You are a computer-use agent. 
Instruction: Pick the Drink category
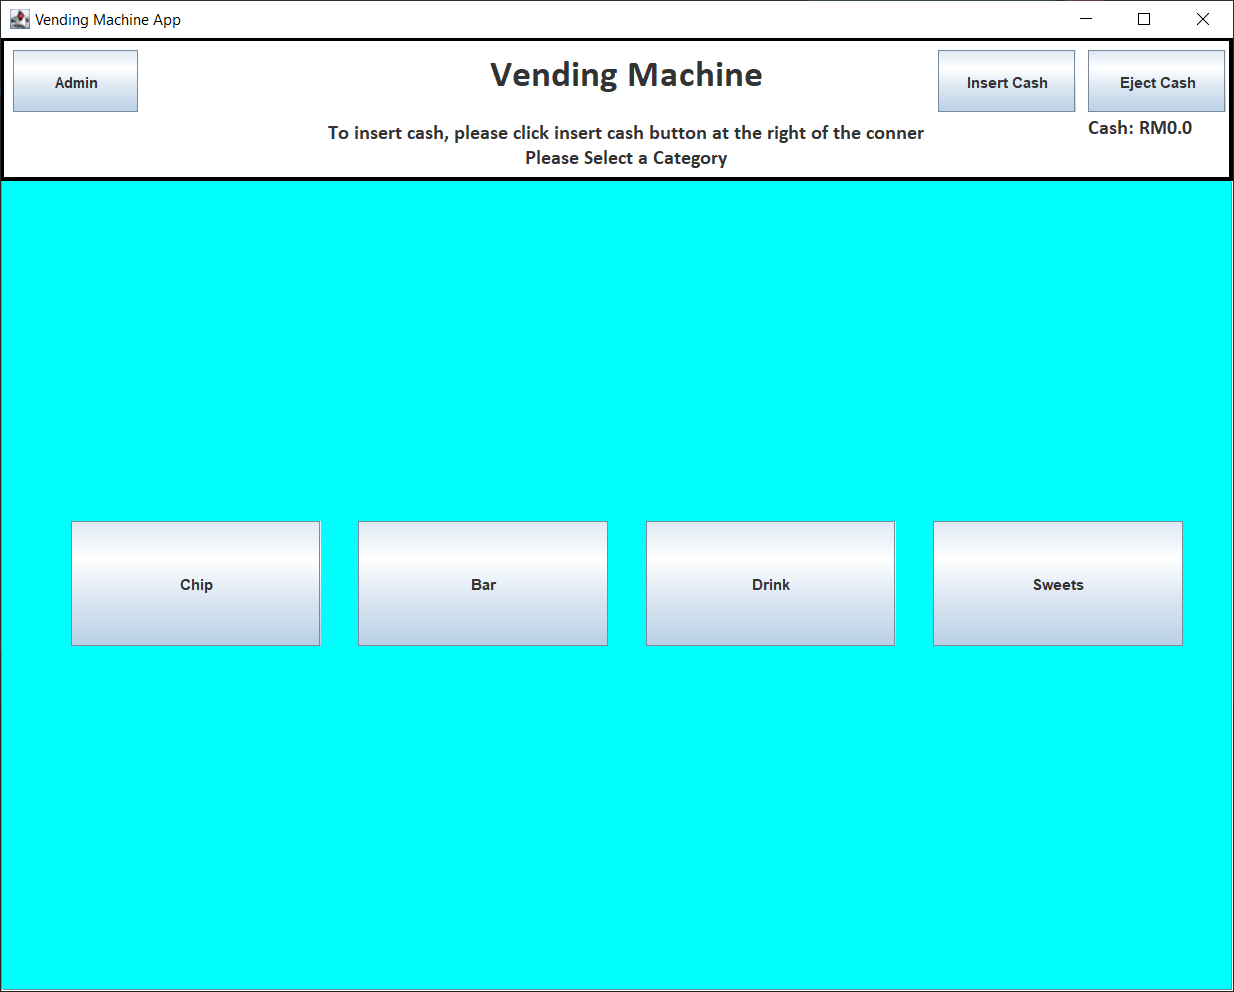coord(770,584)
